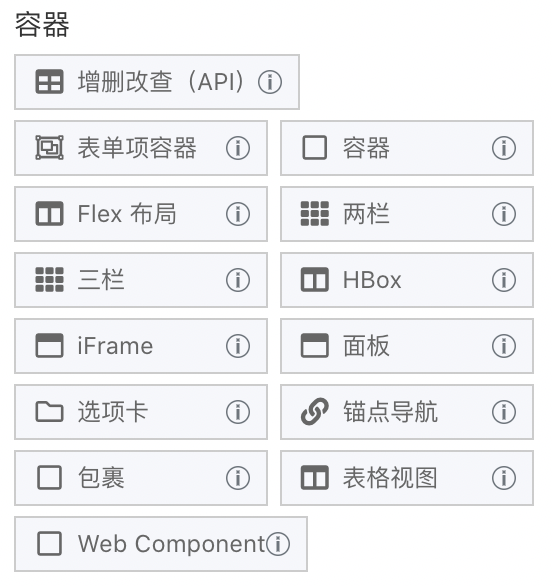Image resolution: width=552 pixels, height=586 pixels.
Task: Click info icon beside 表格视图
Action: click(504, 478)
